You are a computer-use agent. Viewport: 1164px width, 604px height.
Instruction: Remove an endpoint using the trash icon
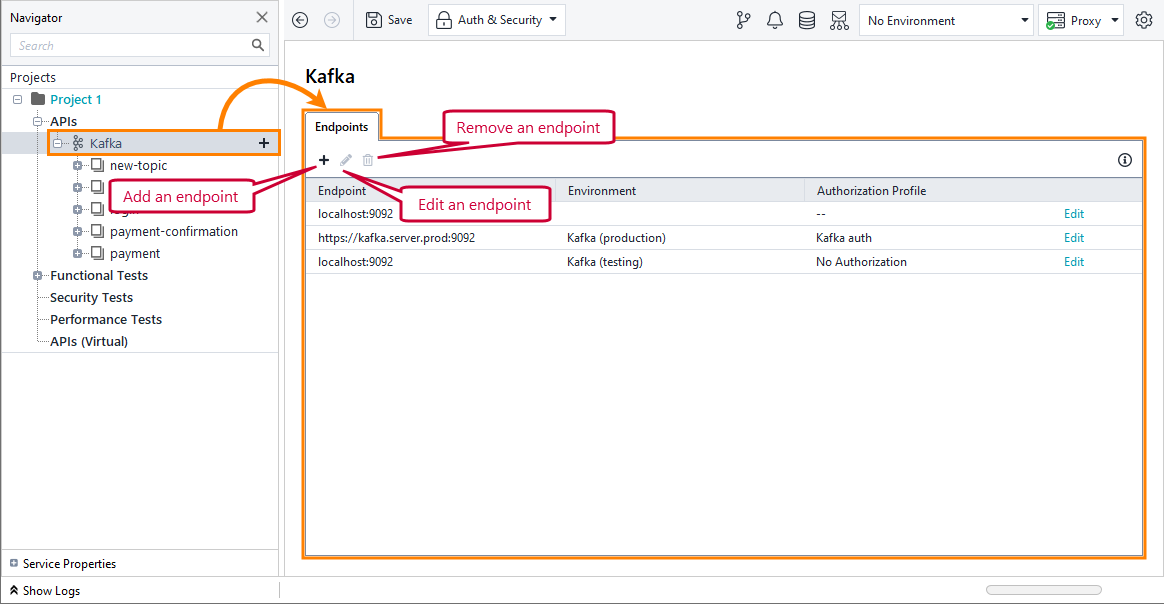coord(367,160)
